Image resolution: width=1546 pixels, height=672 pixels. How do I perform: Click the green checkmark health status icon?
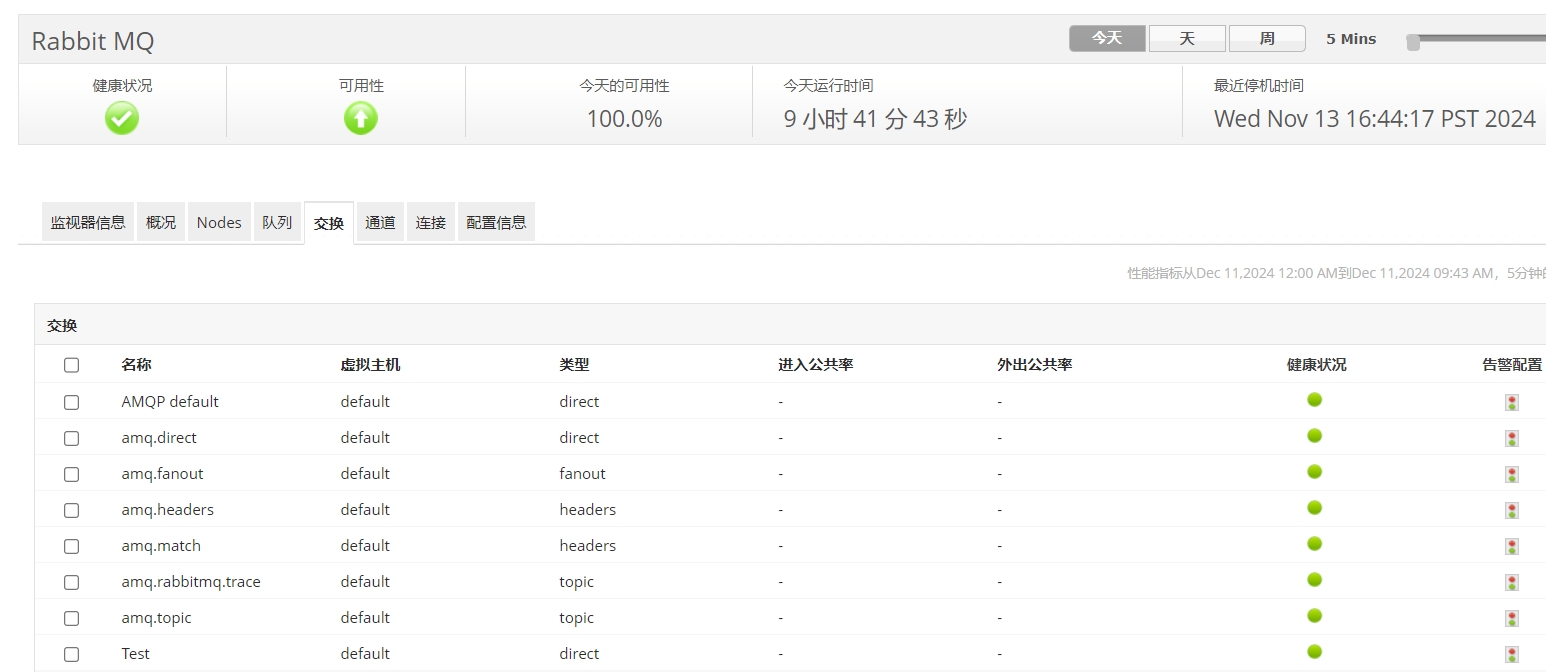click(x=122, y=119)
